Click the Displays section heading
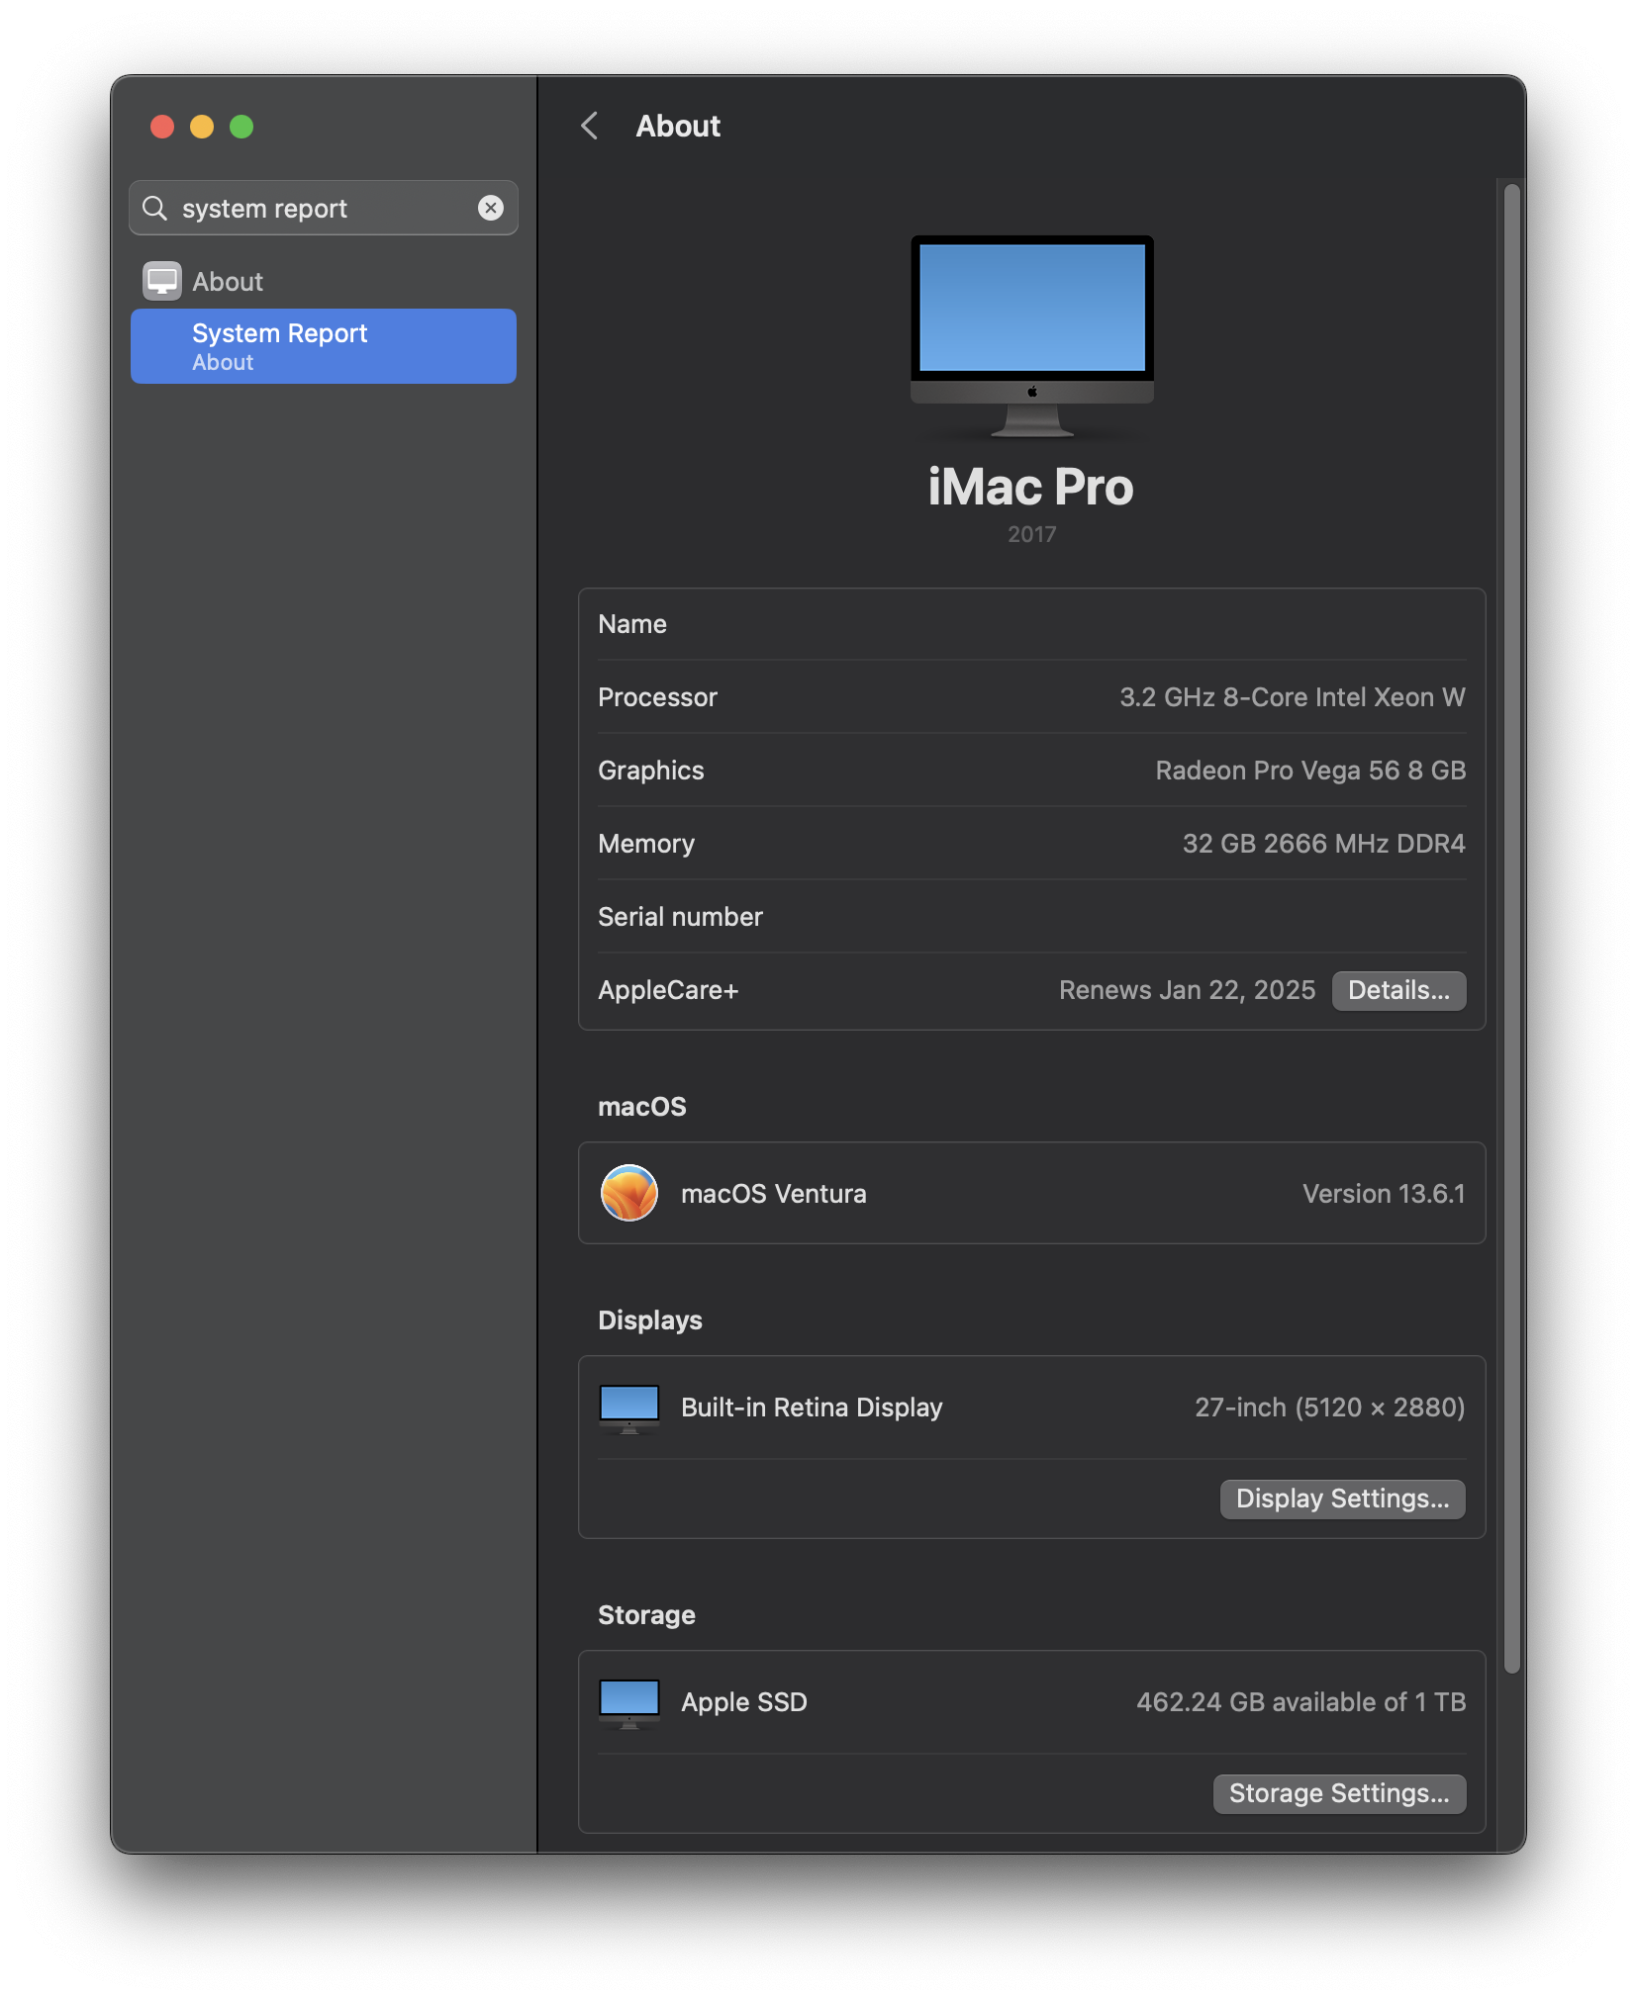 (x=650, y=1321)
